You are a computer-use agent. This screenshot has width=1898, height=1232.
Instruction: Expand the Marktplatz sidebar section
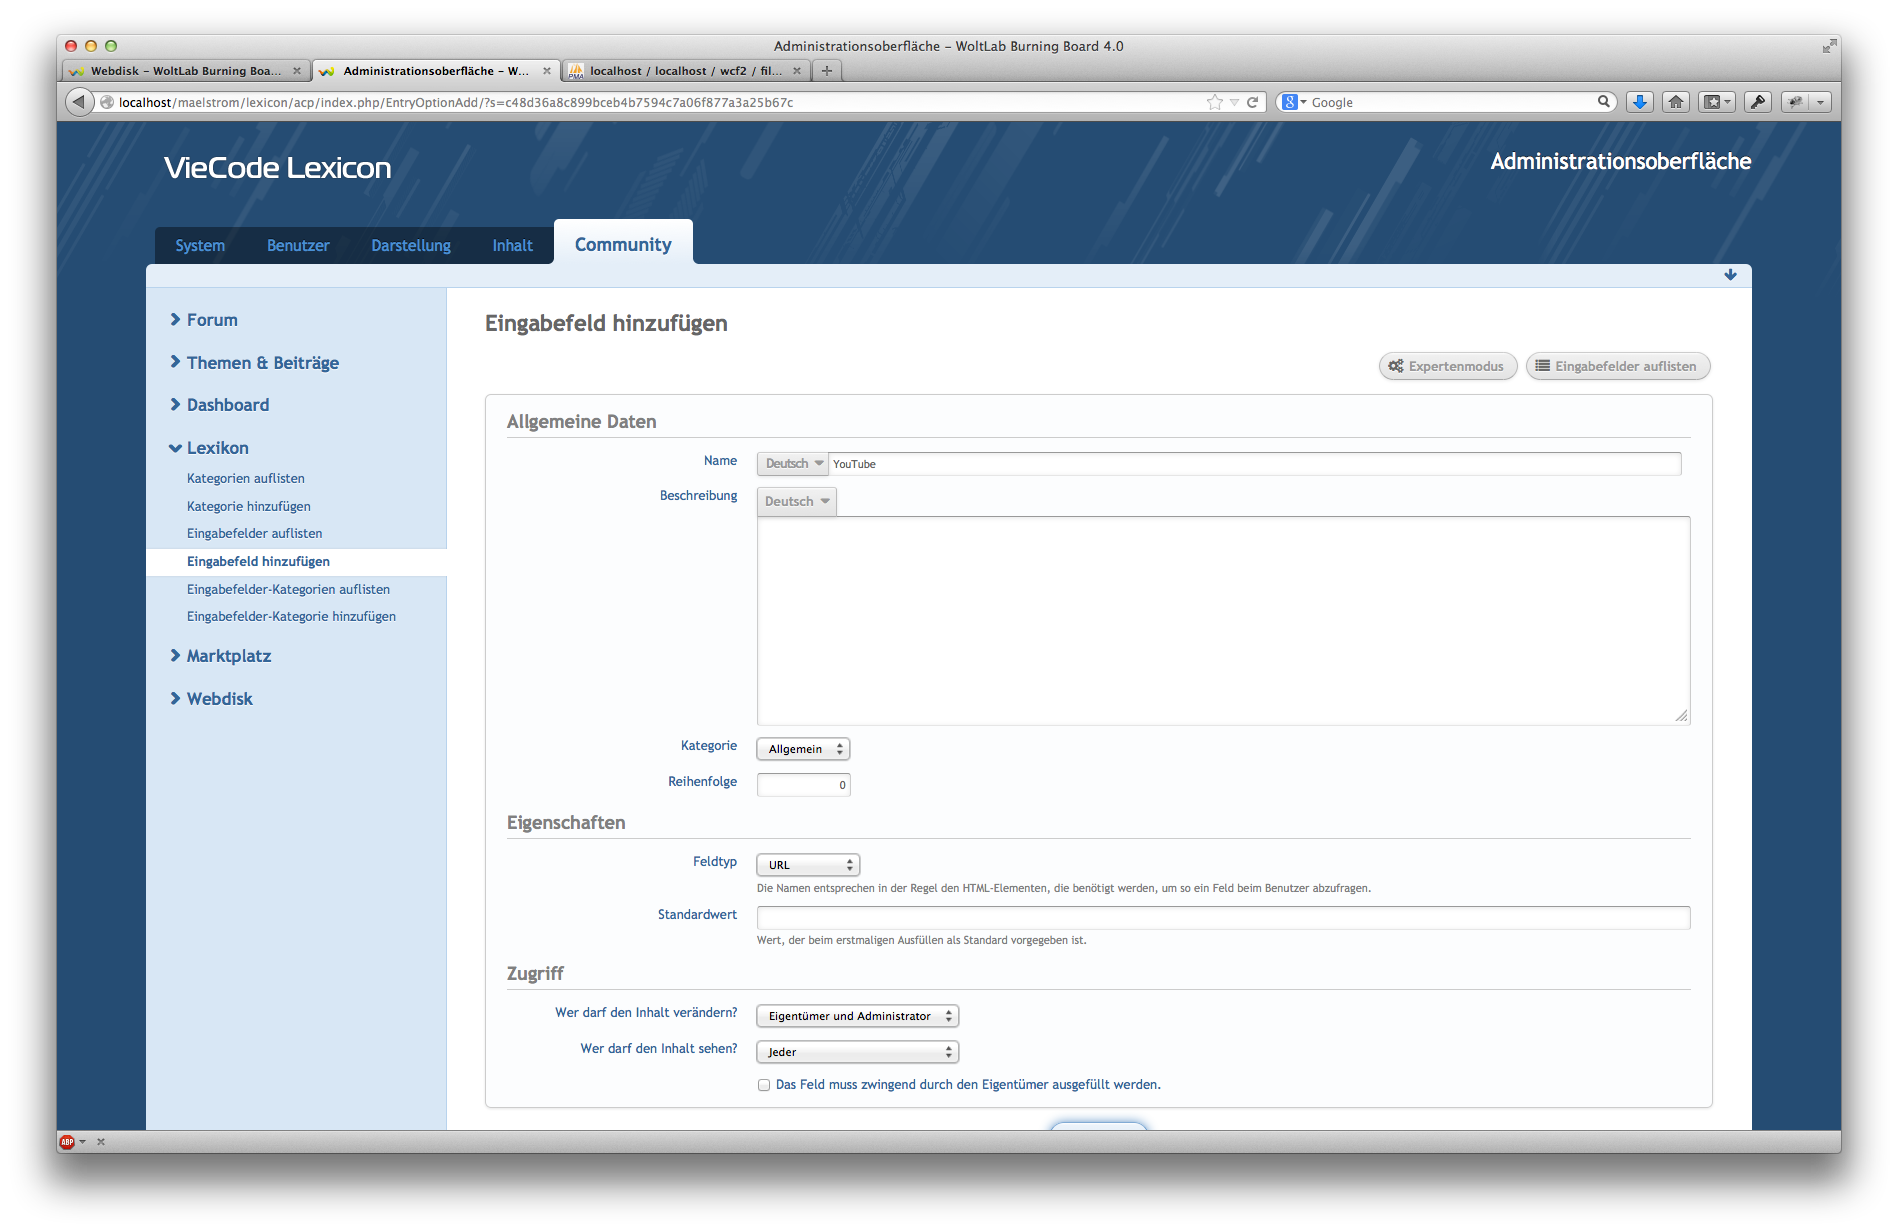228,656
